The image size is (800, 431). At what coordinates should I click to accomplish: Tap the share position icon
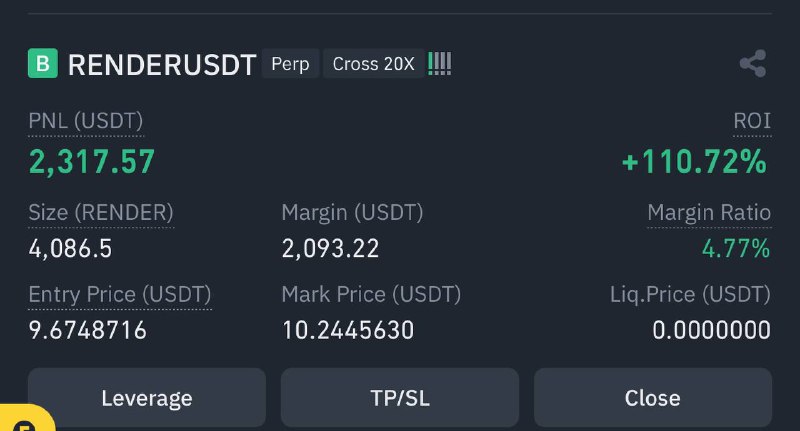pyautogui.click(x=753, y=63)
